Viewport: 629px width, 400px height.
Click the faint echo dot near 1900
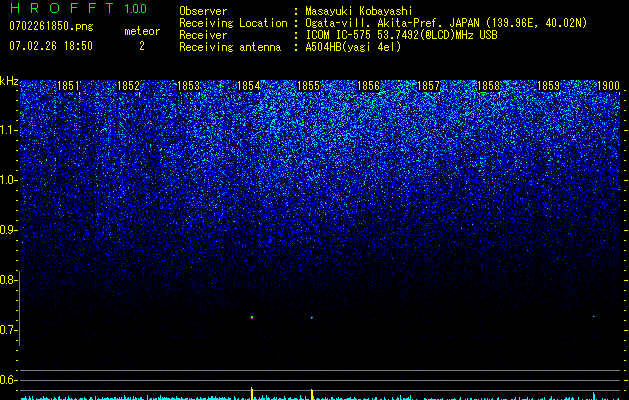(x=594, y=317)
